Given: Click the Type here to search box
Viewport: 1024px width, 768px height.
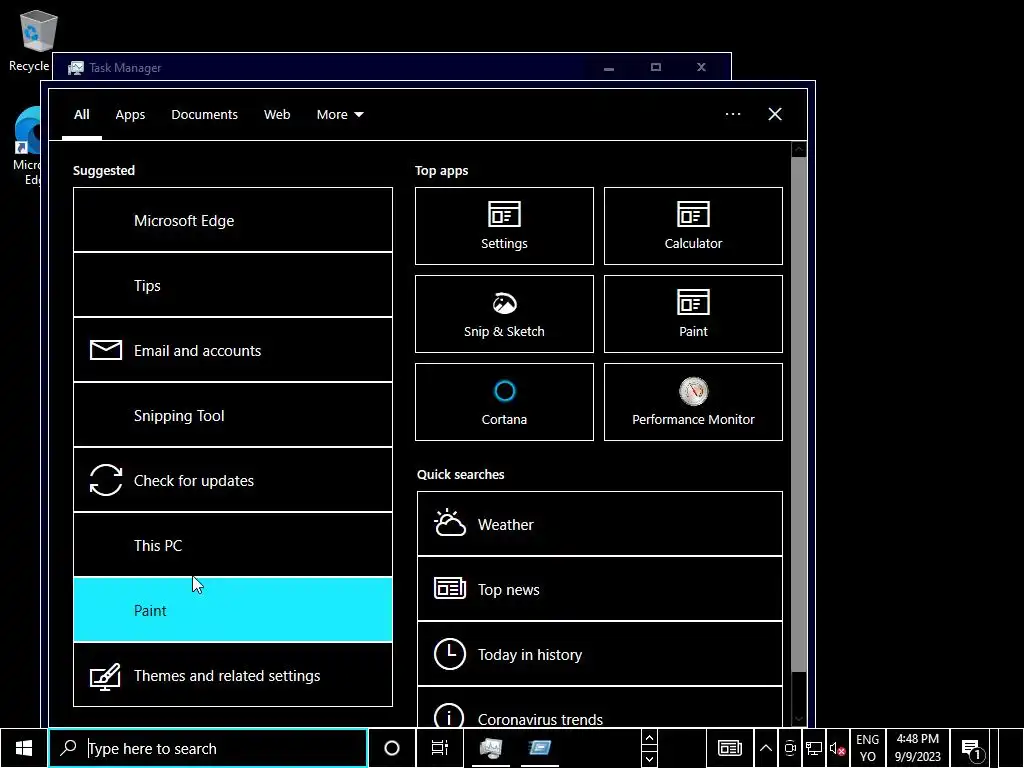Looking at the screenshot, I should pos(208,748).
